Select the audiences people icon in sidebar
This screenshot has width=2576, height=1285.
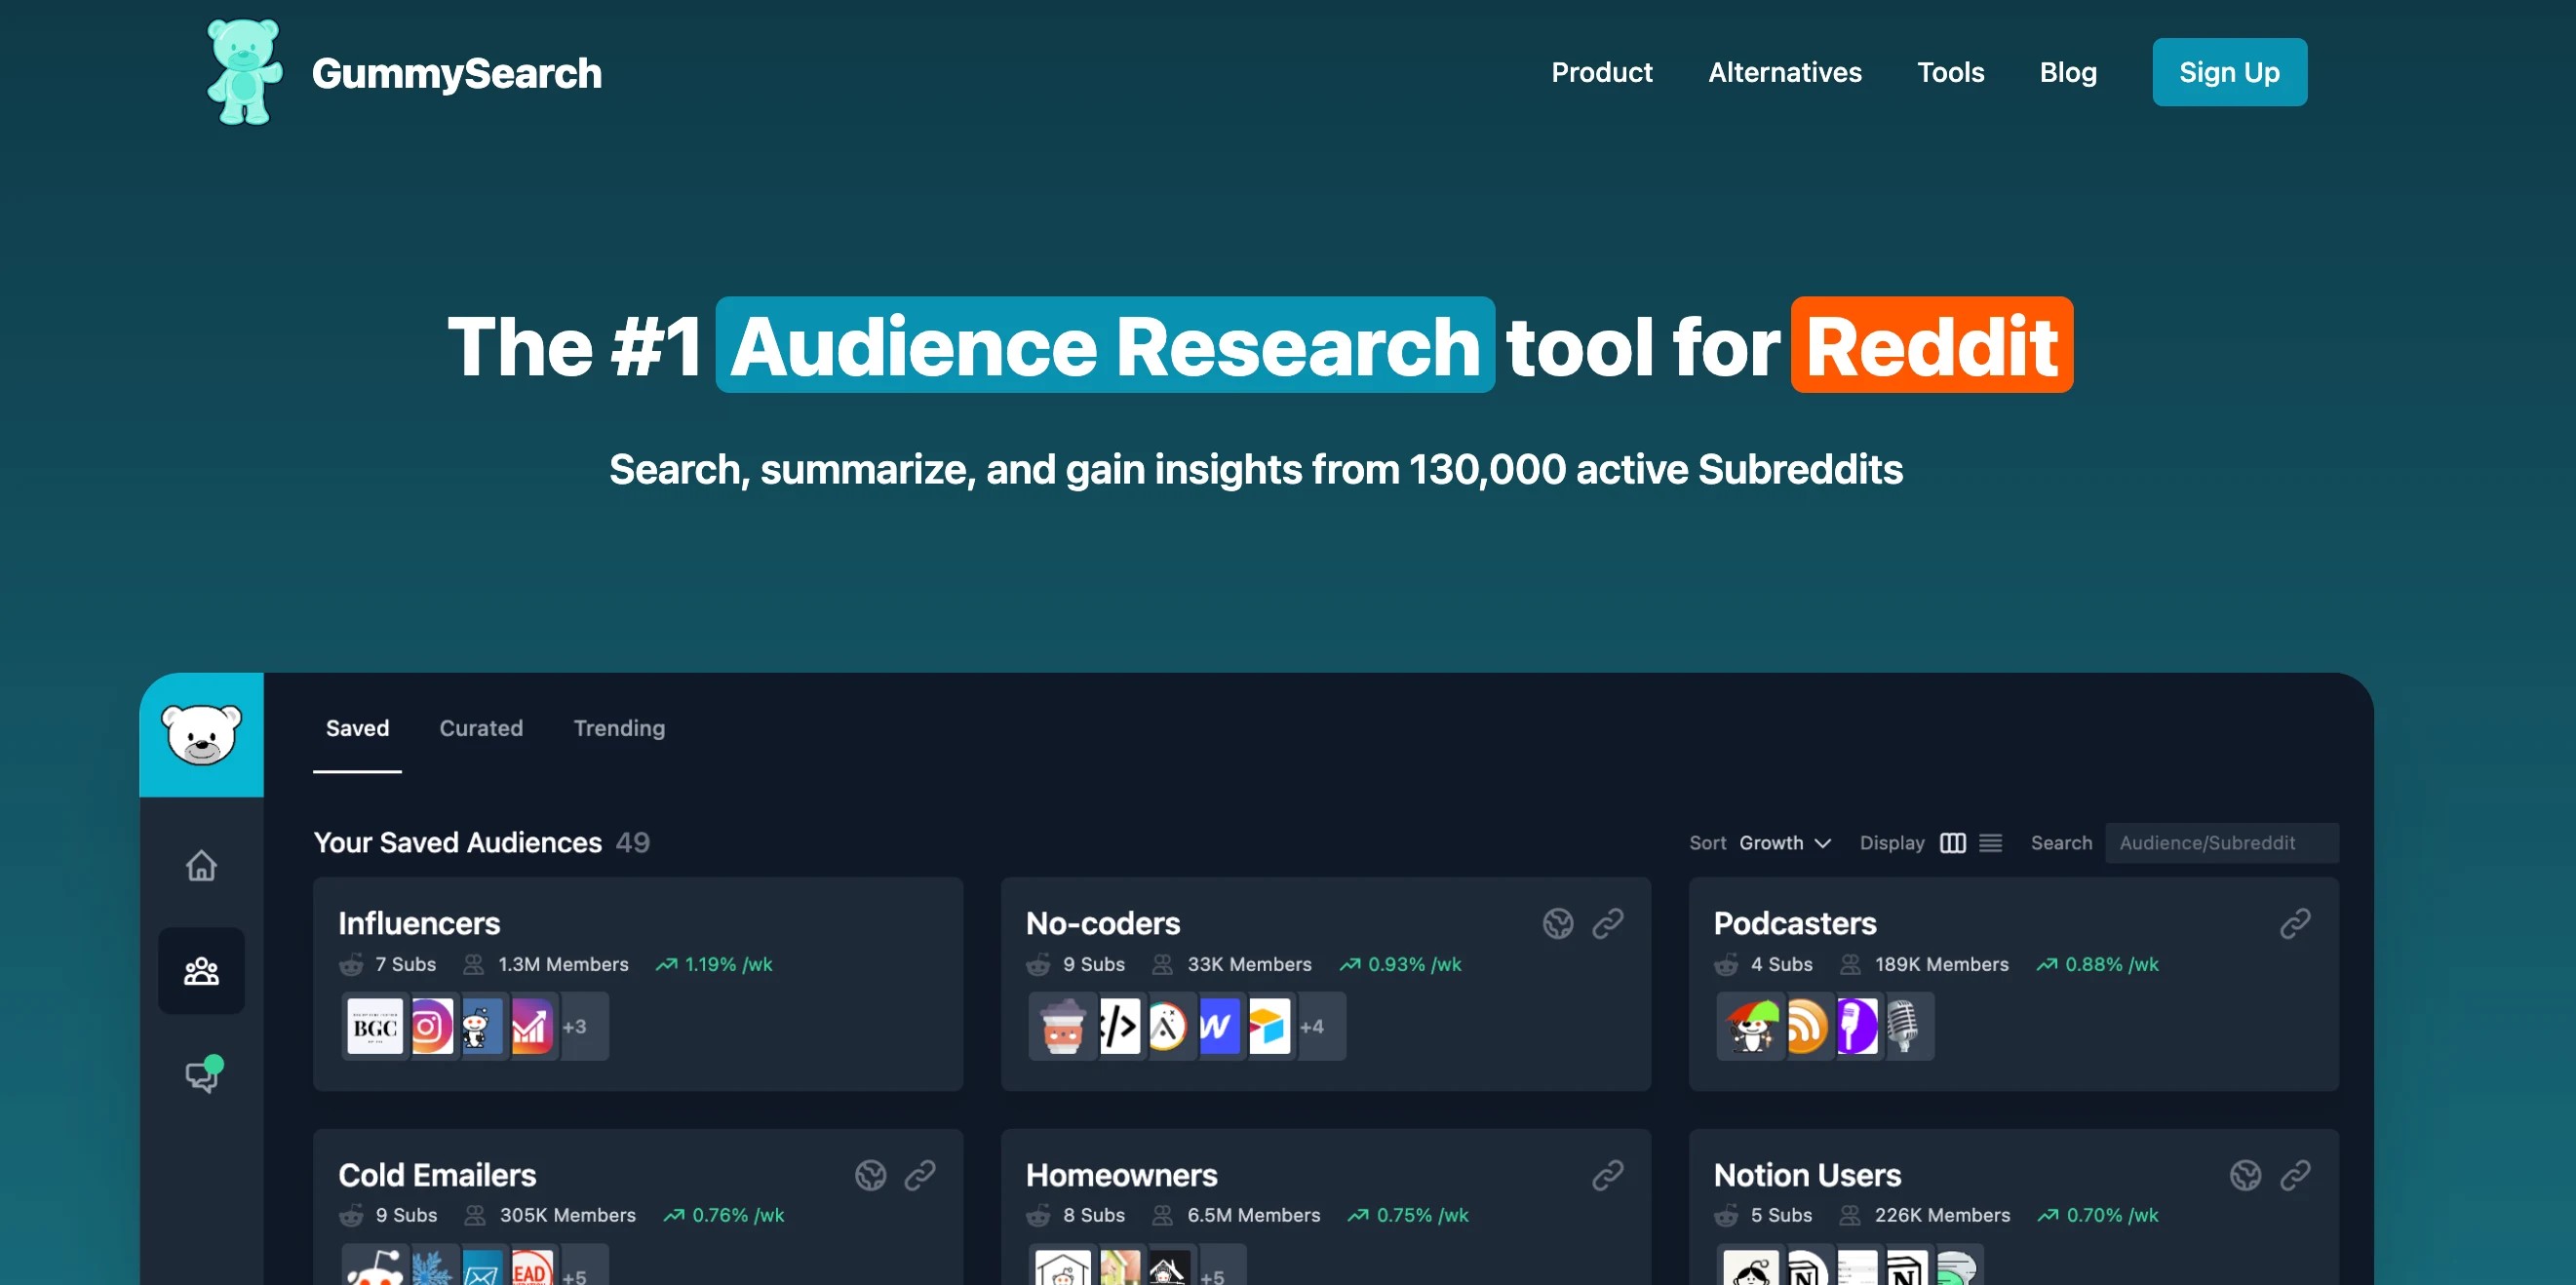201,971
